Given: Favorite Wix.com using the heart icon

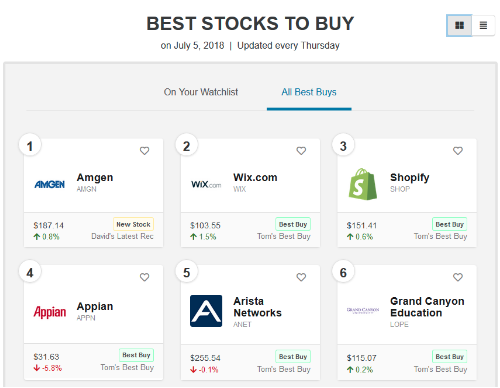Looking at the screenshot, I should pyautogui.click(x=301, y=151).
